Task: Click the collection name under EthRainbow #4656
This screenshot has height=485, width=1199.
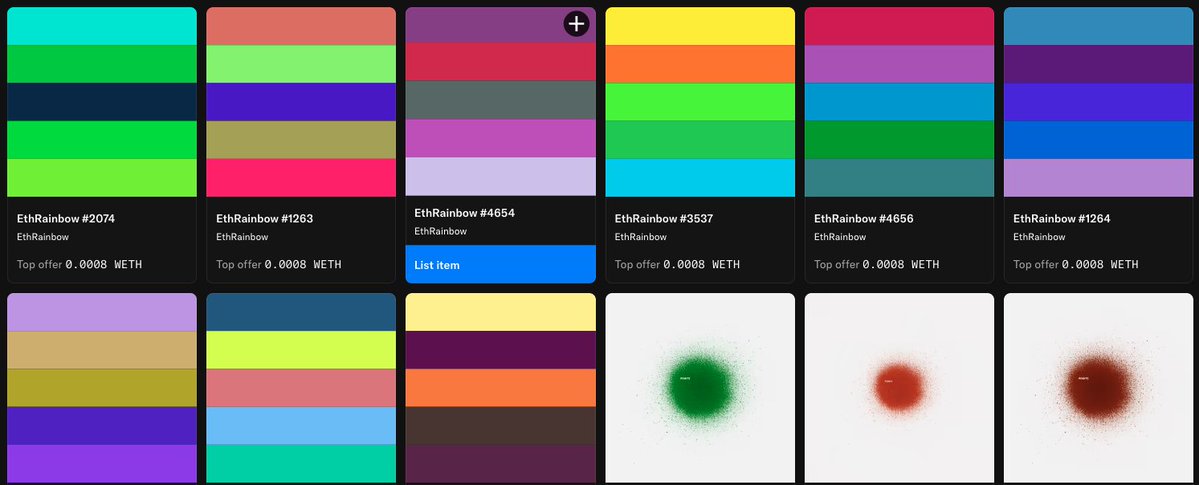Action: pos(840,237)
